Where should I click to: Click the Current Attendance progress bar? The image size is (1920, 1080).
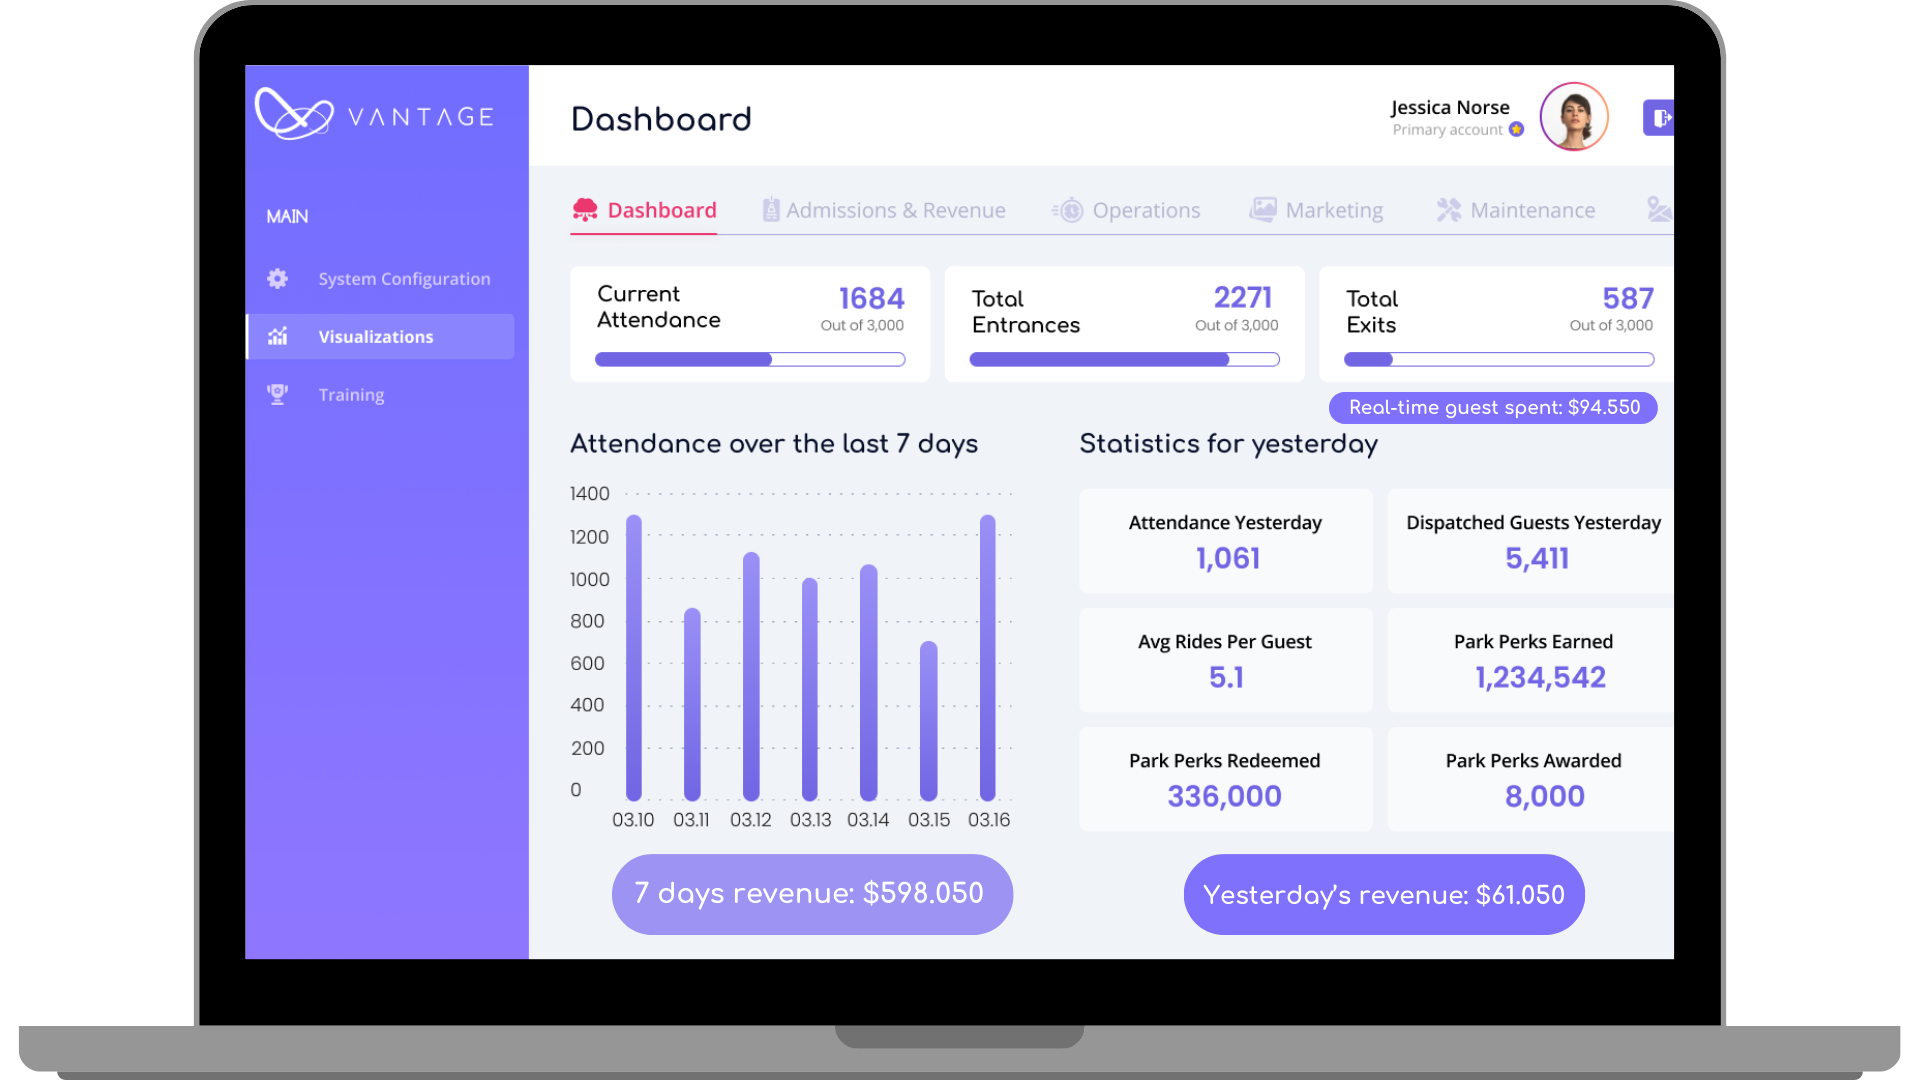click(750, 359)
